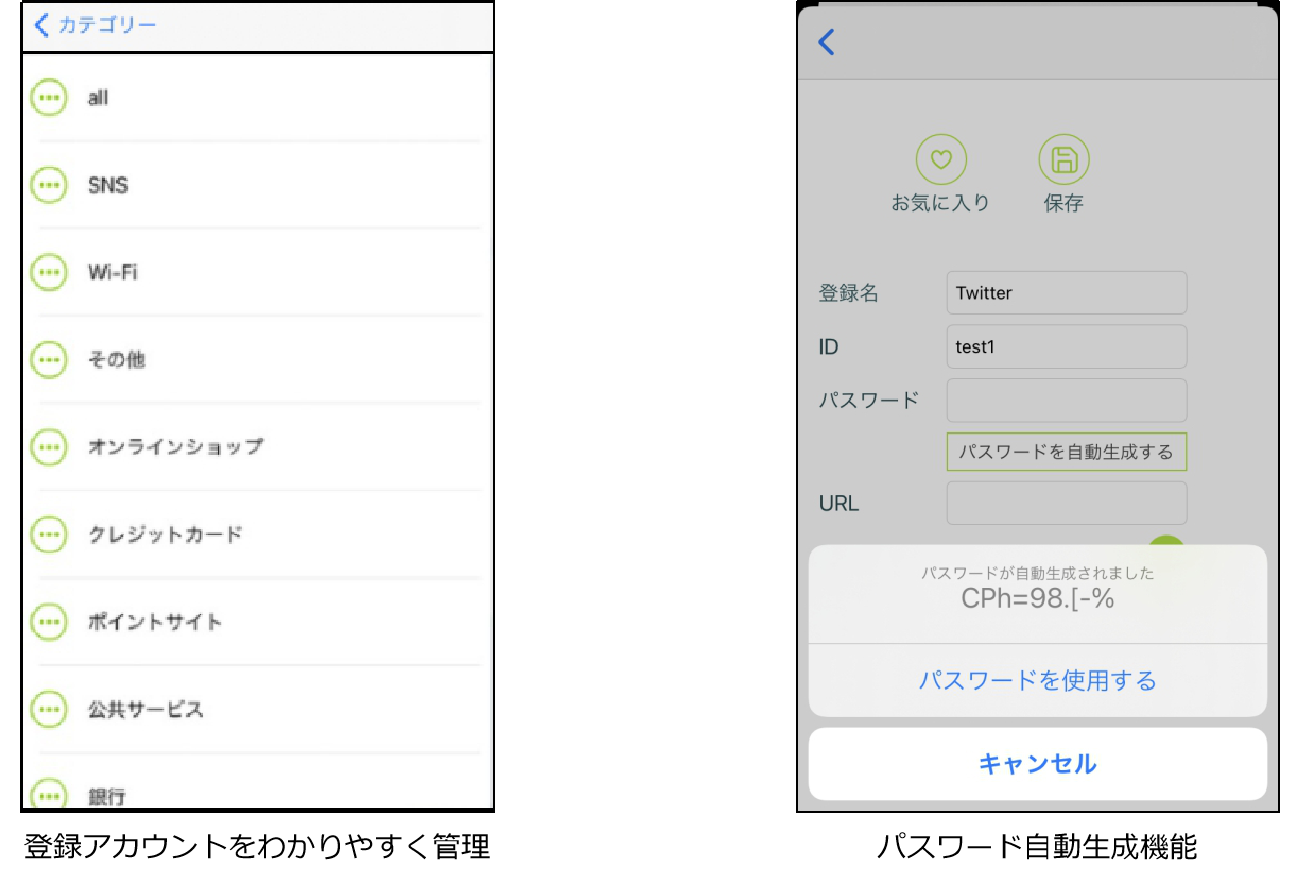Open options icon beside 公共サービス category
Viewport: 1296px width, 875px height.
[48, 709]
